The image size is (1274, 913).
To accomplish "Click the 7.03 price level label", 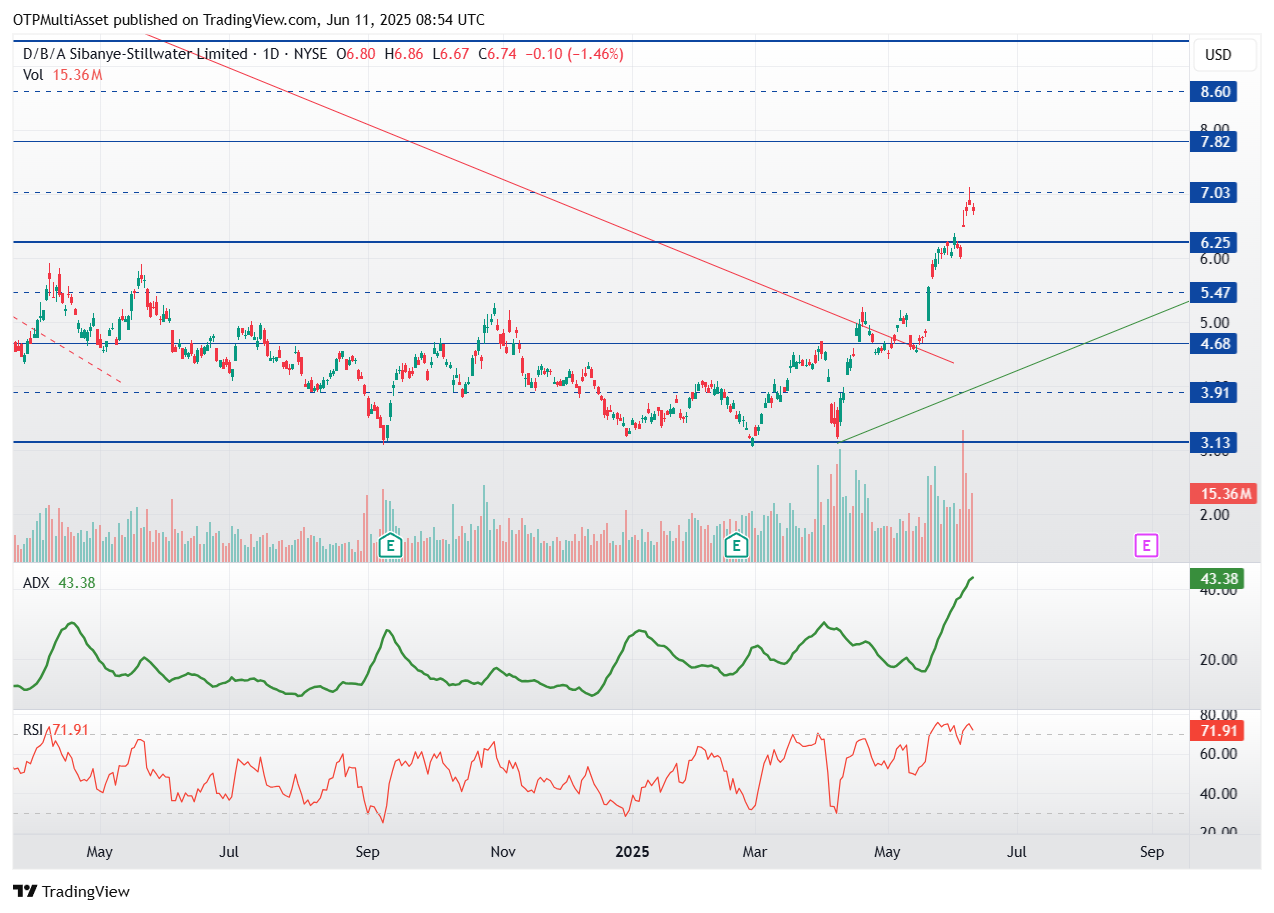I will (x=1213, y=193).
